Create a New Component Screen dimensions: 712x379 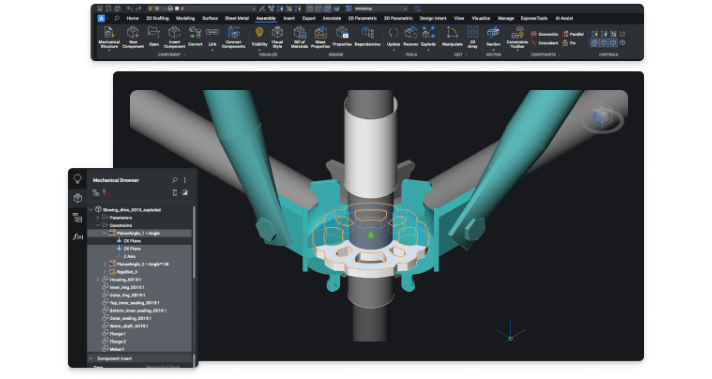(133, 37)
